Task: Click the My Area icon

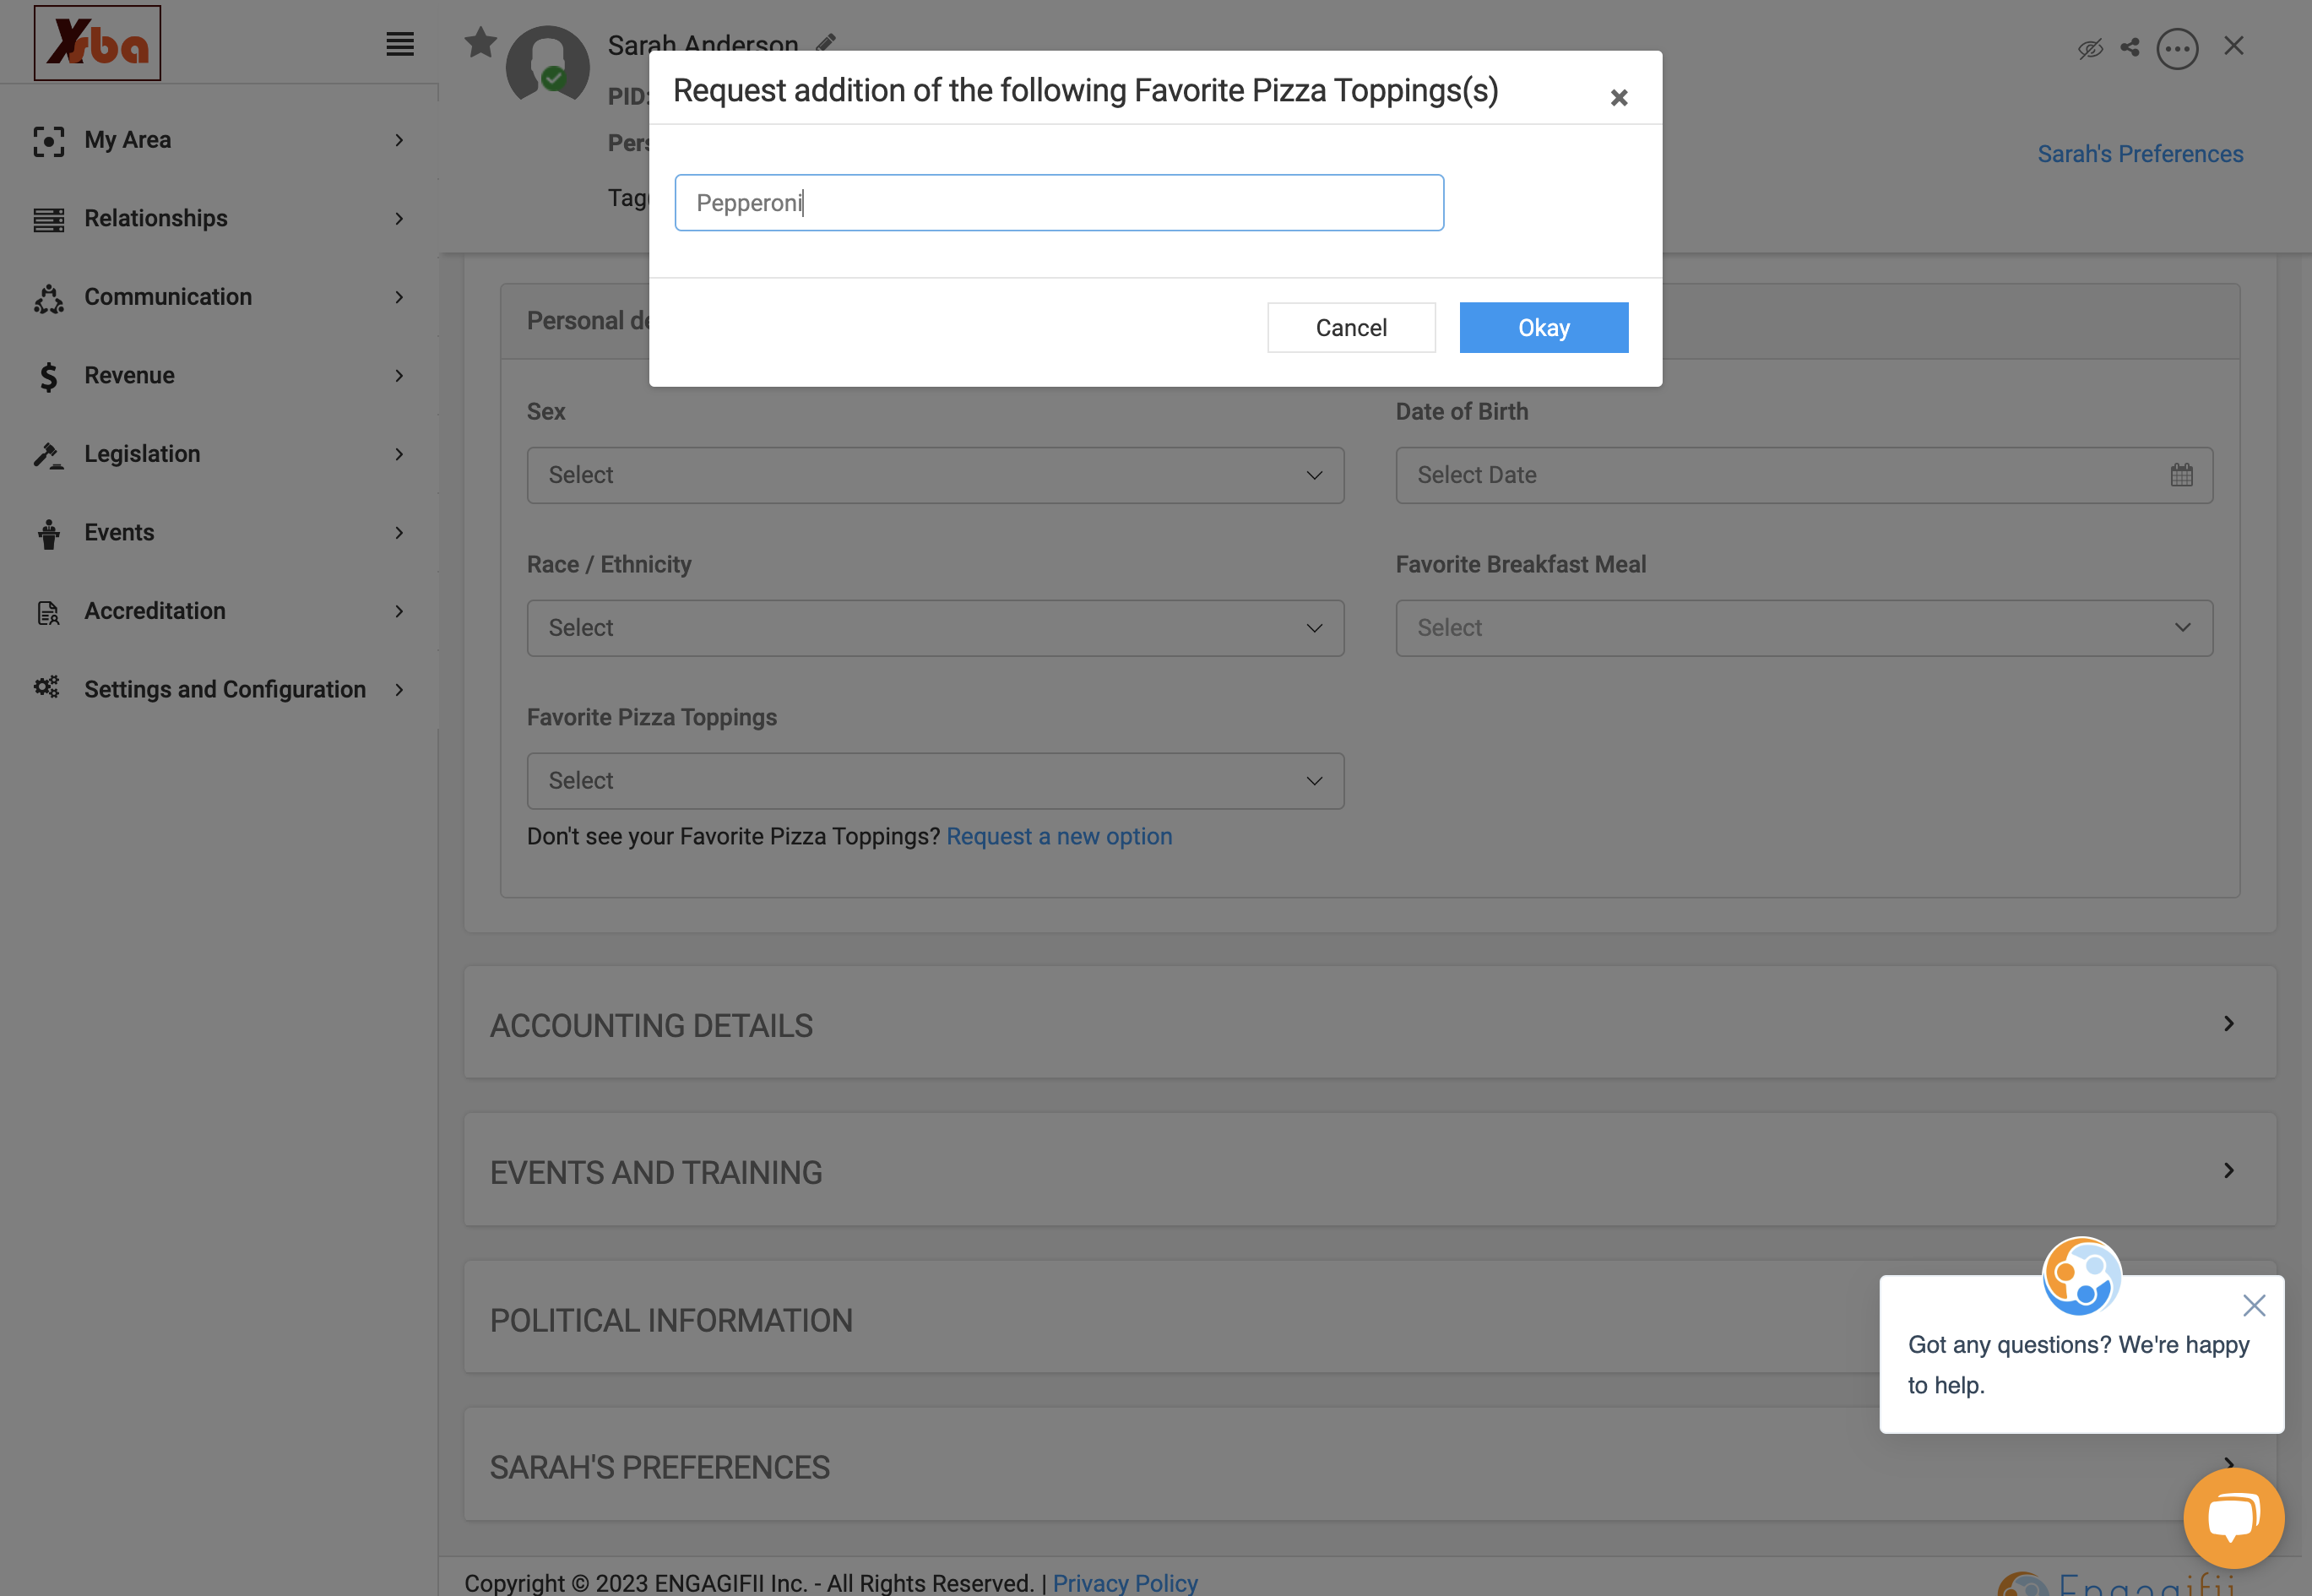Action: point(48,141)
